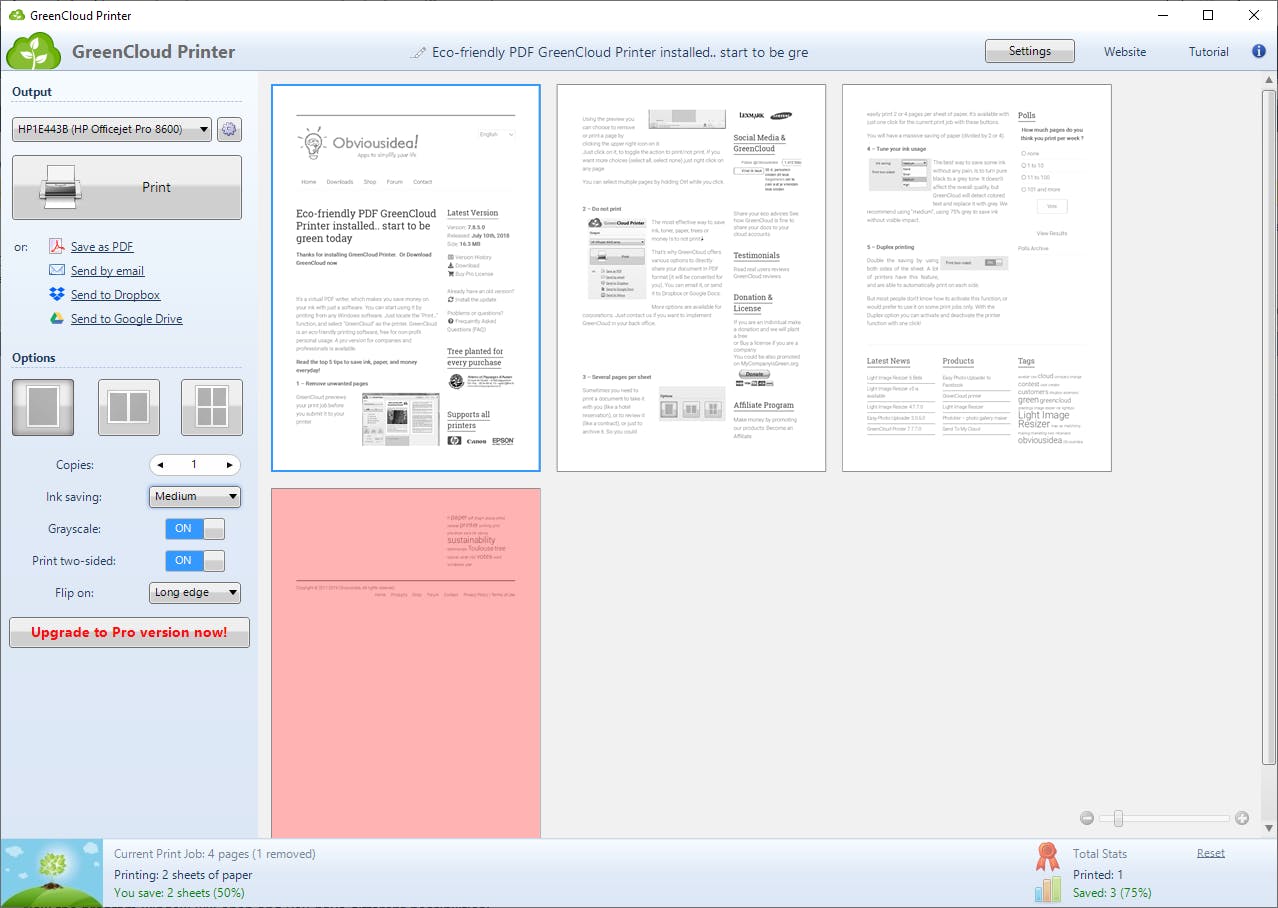Open printer properties gear icon

coord(229,129)
